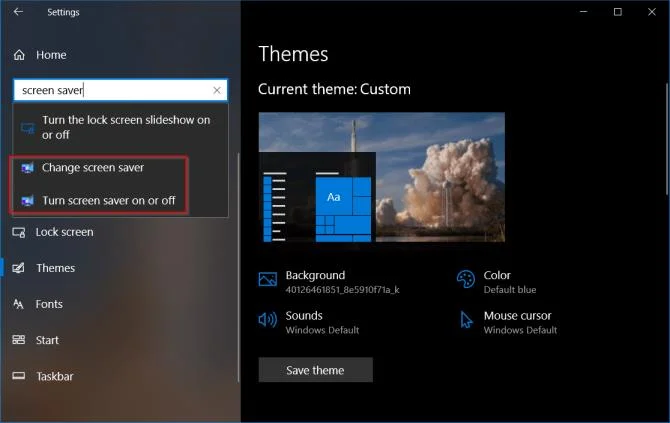Click the Fonts sidebar icon
The image size is (670, 423).
[18, 304]
